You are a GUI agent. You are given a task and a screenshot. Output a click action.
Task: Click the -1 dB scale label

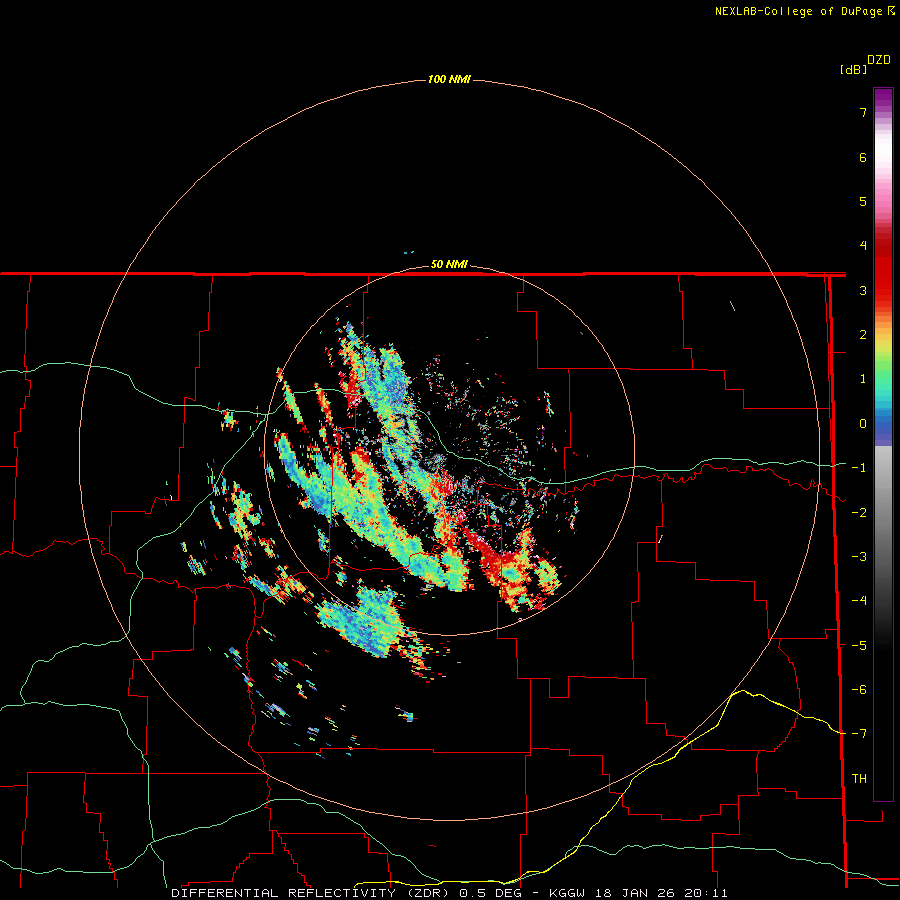coord(859,468)
